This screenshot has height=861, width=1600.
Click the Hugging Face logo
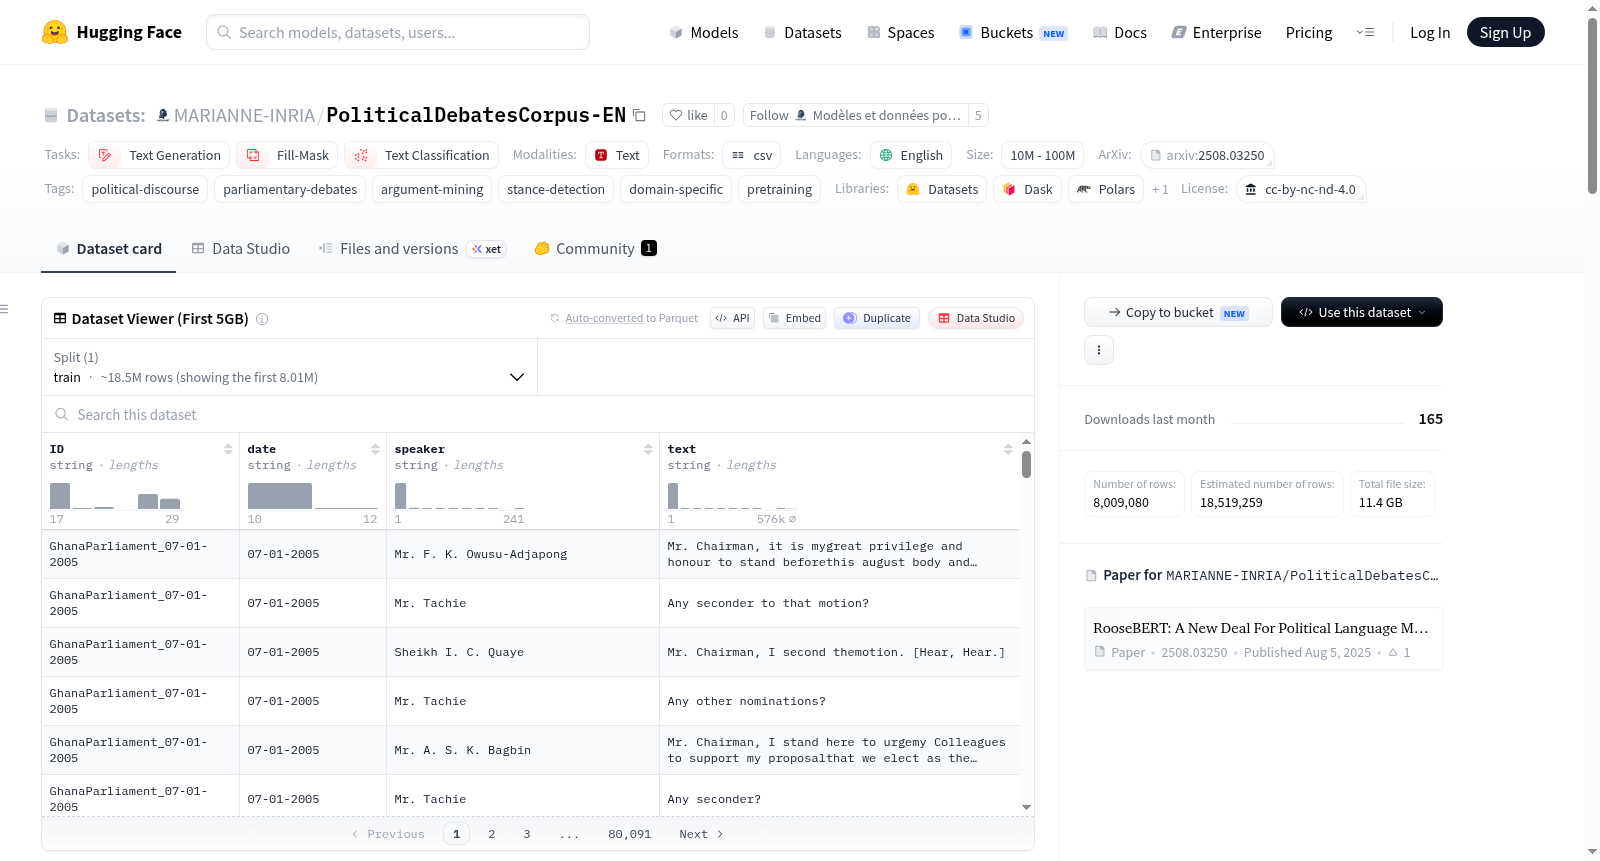click(x=111, y=32)
